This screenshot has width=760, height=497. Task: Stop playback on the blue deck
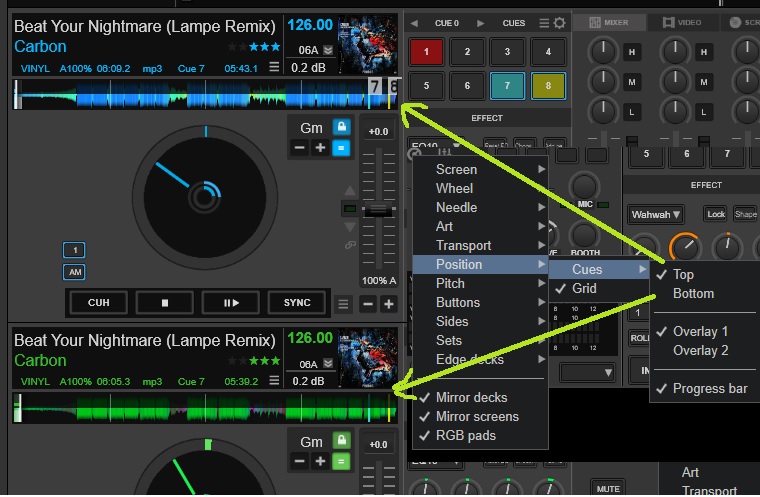coord(165,303)
